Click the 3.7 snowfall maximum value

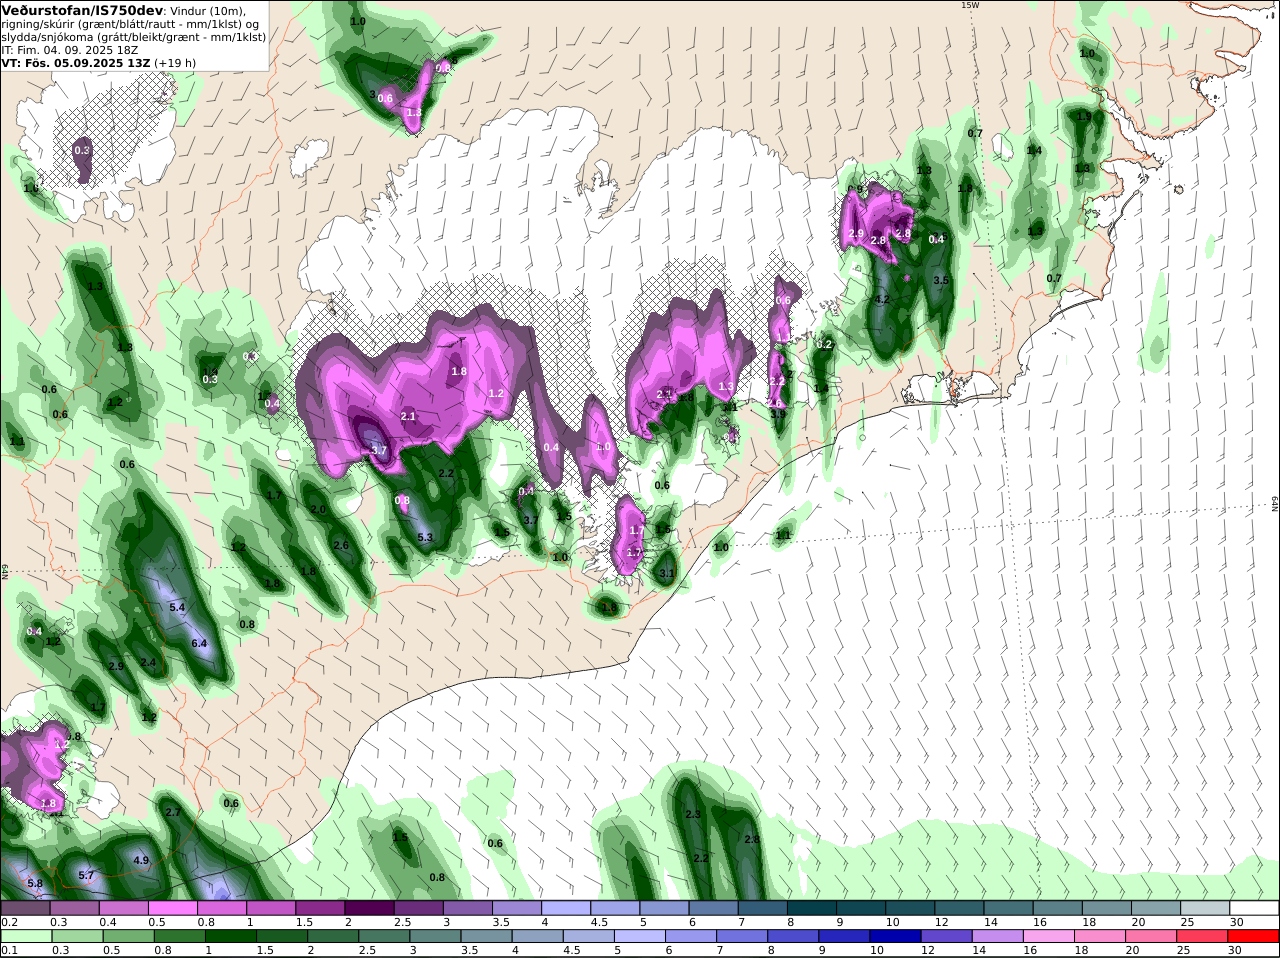point(378,451)
